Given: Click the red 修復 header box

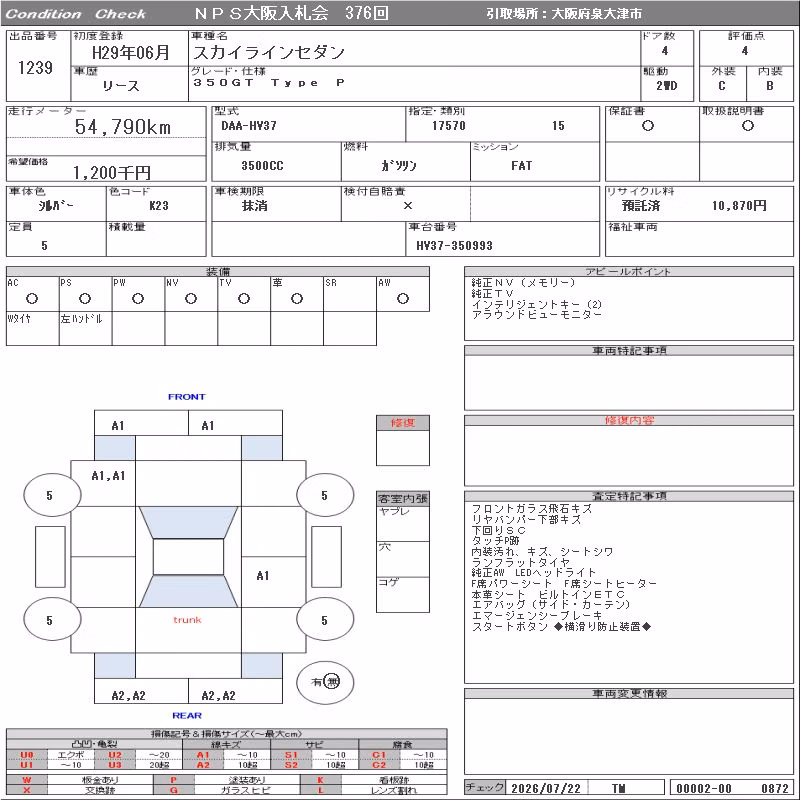Looking at the screenshot, I should point(403,423).
